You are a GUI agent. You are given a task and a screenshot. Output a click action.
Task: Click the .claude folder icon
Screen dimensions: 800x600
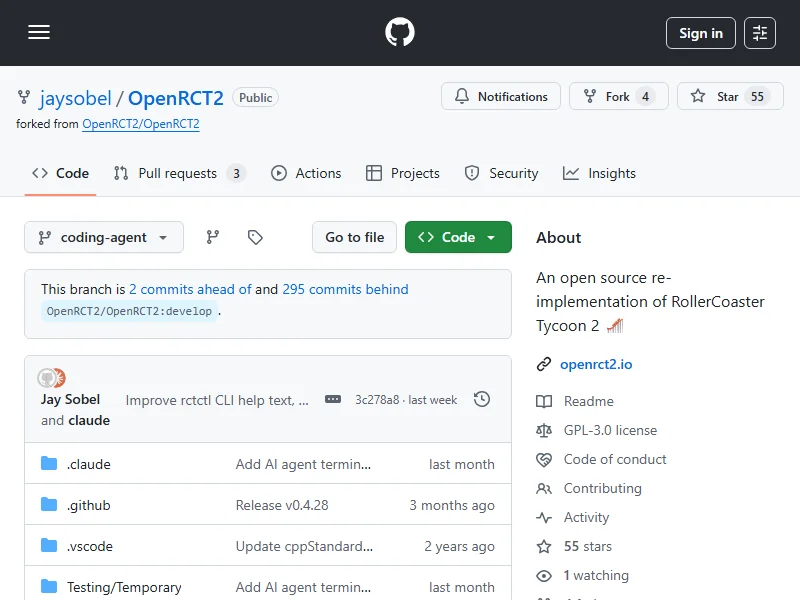point(49,464)
